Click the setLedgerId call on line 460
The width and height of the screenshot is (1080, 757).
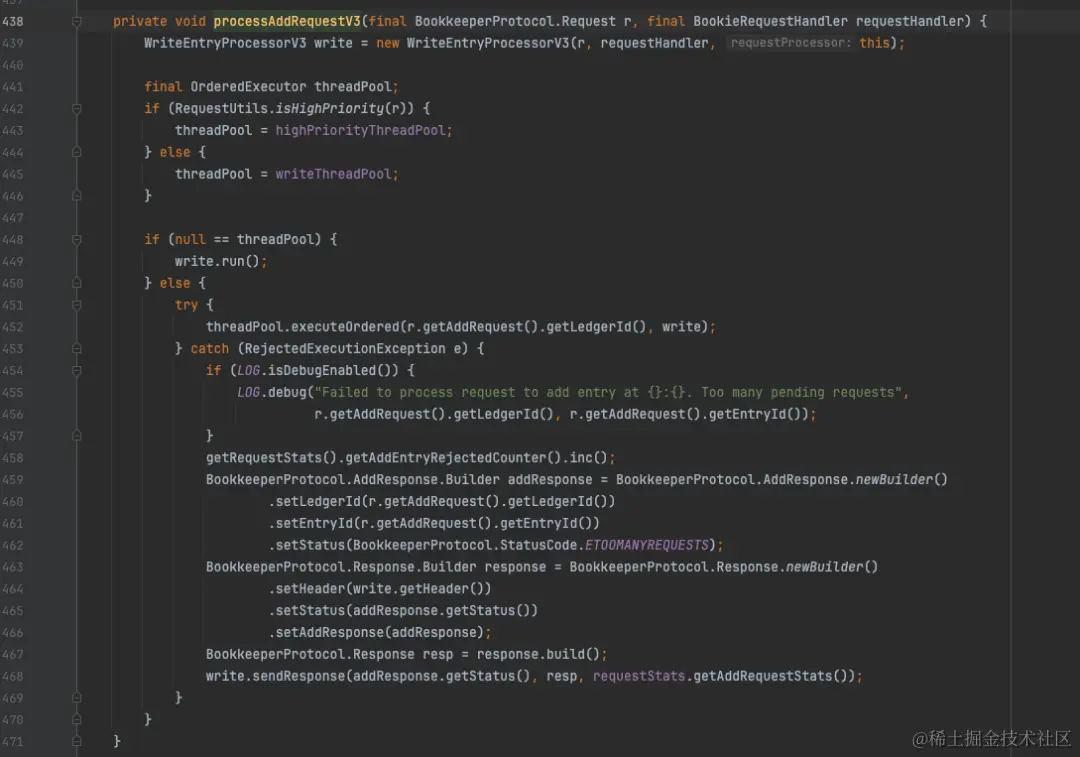pyautogui.click(x=318, y=501)
